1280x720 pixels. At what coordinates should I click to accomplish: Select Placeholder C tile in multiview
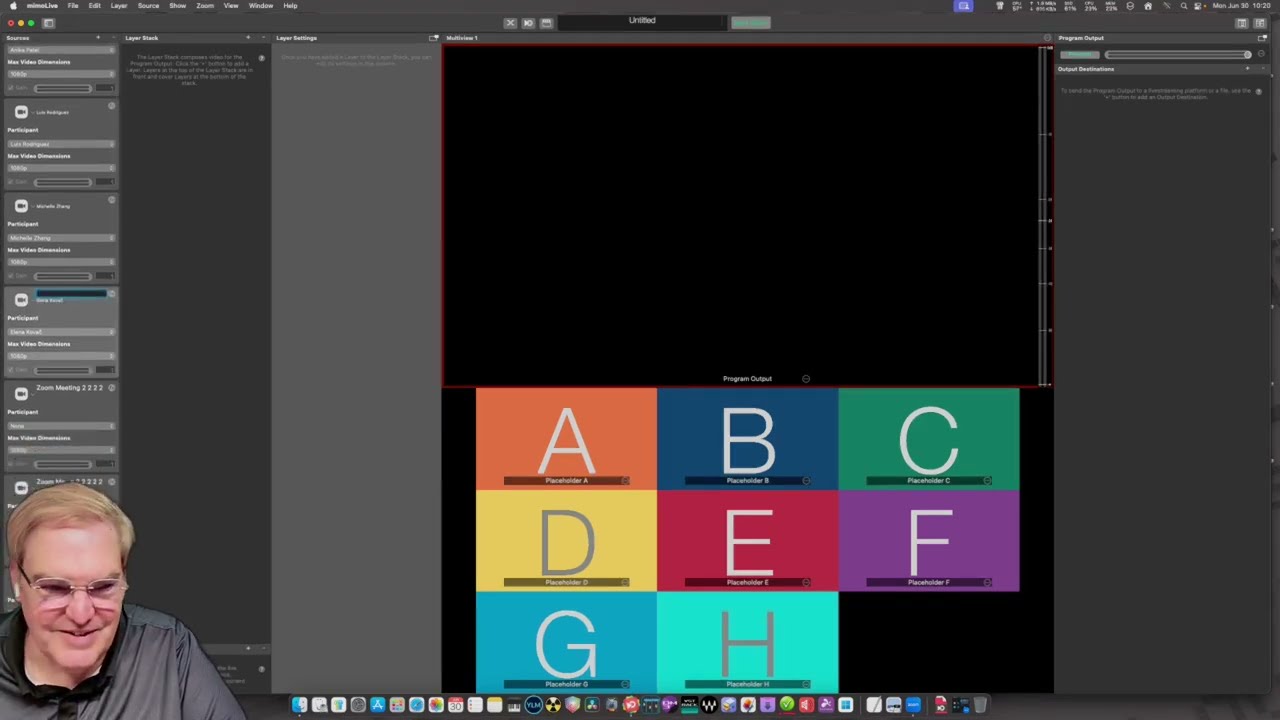pyautogui.click(x=928, y=439)
